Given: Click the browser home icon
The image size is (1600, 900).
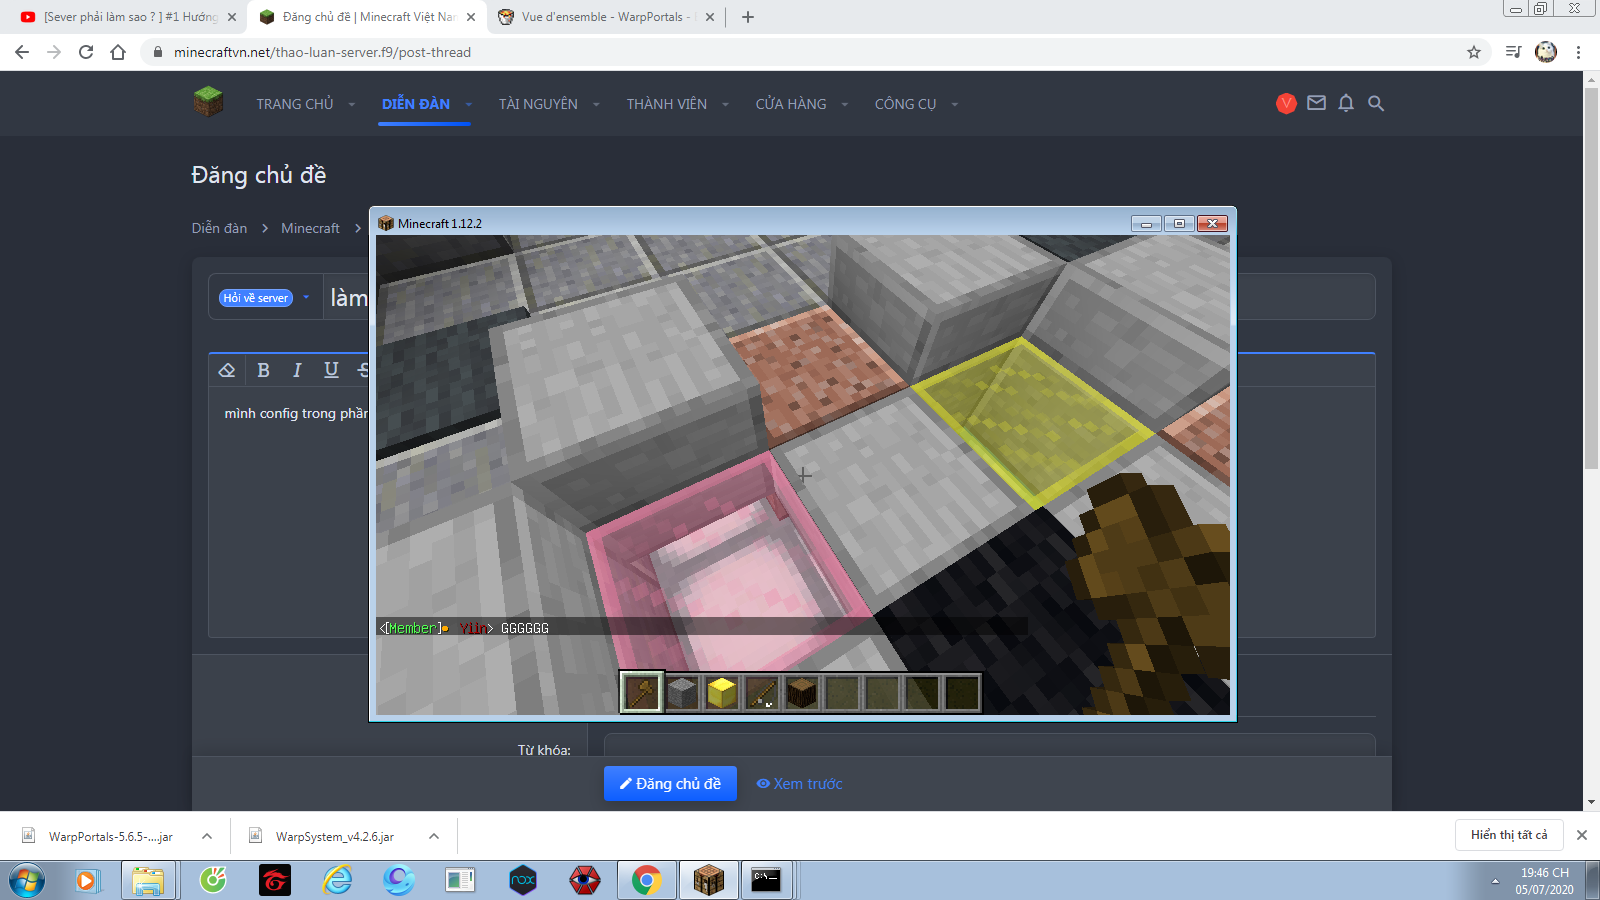Looking at the screenshot, I should point(118,52).
